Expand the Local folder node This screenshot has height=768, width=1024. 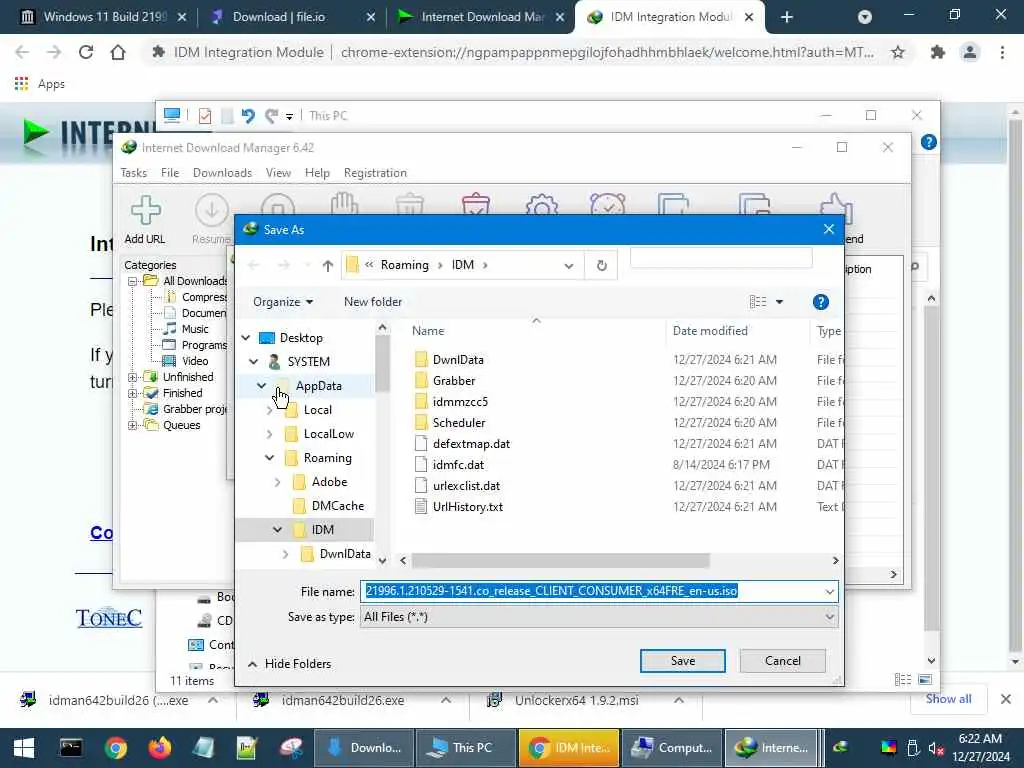pos(269,410)
